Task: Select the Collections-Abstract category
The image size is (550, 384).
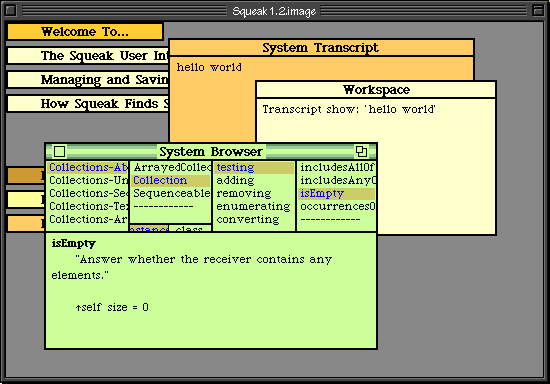Action: [x=87, y=167]
